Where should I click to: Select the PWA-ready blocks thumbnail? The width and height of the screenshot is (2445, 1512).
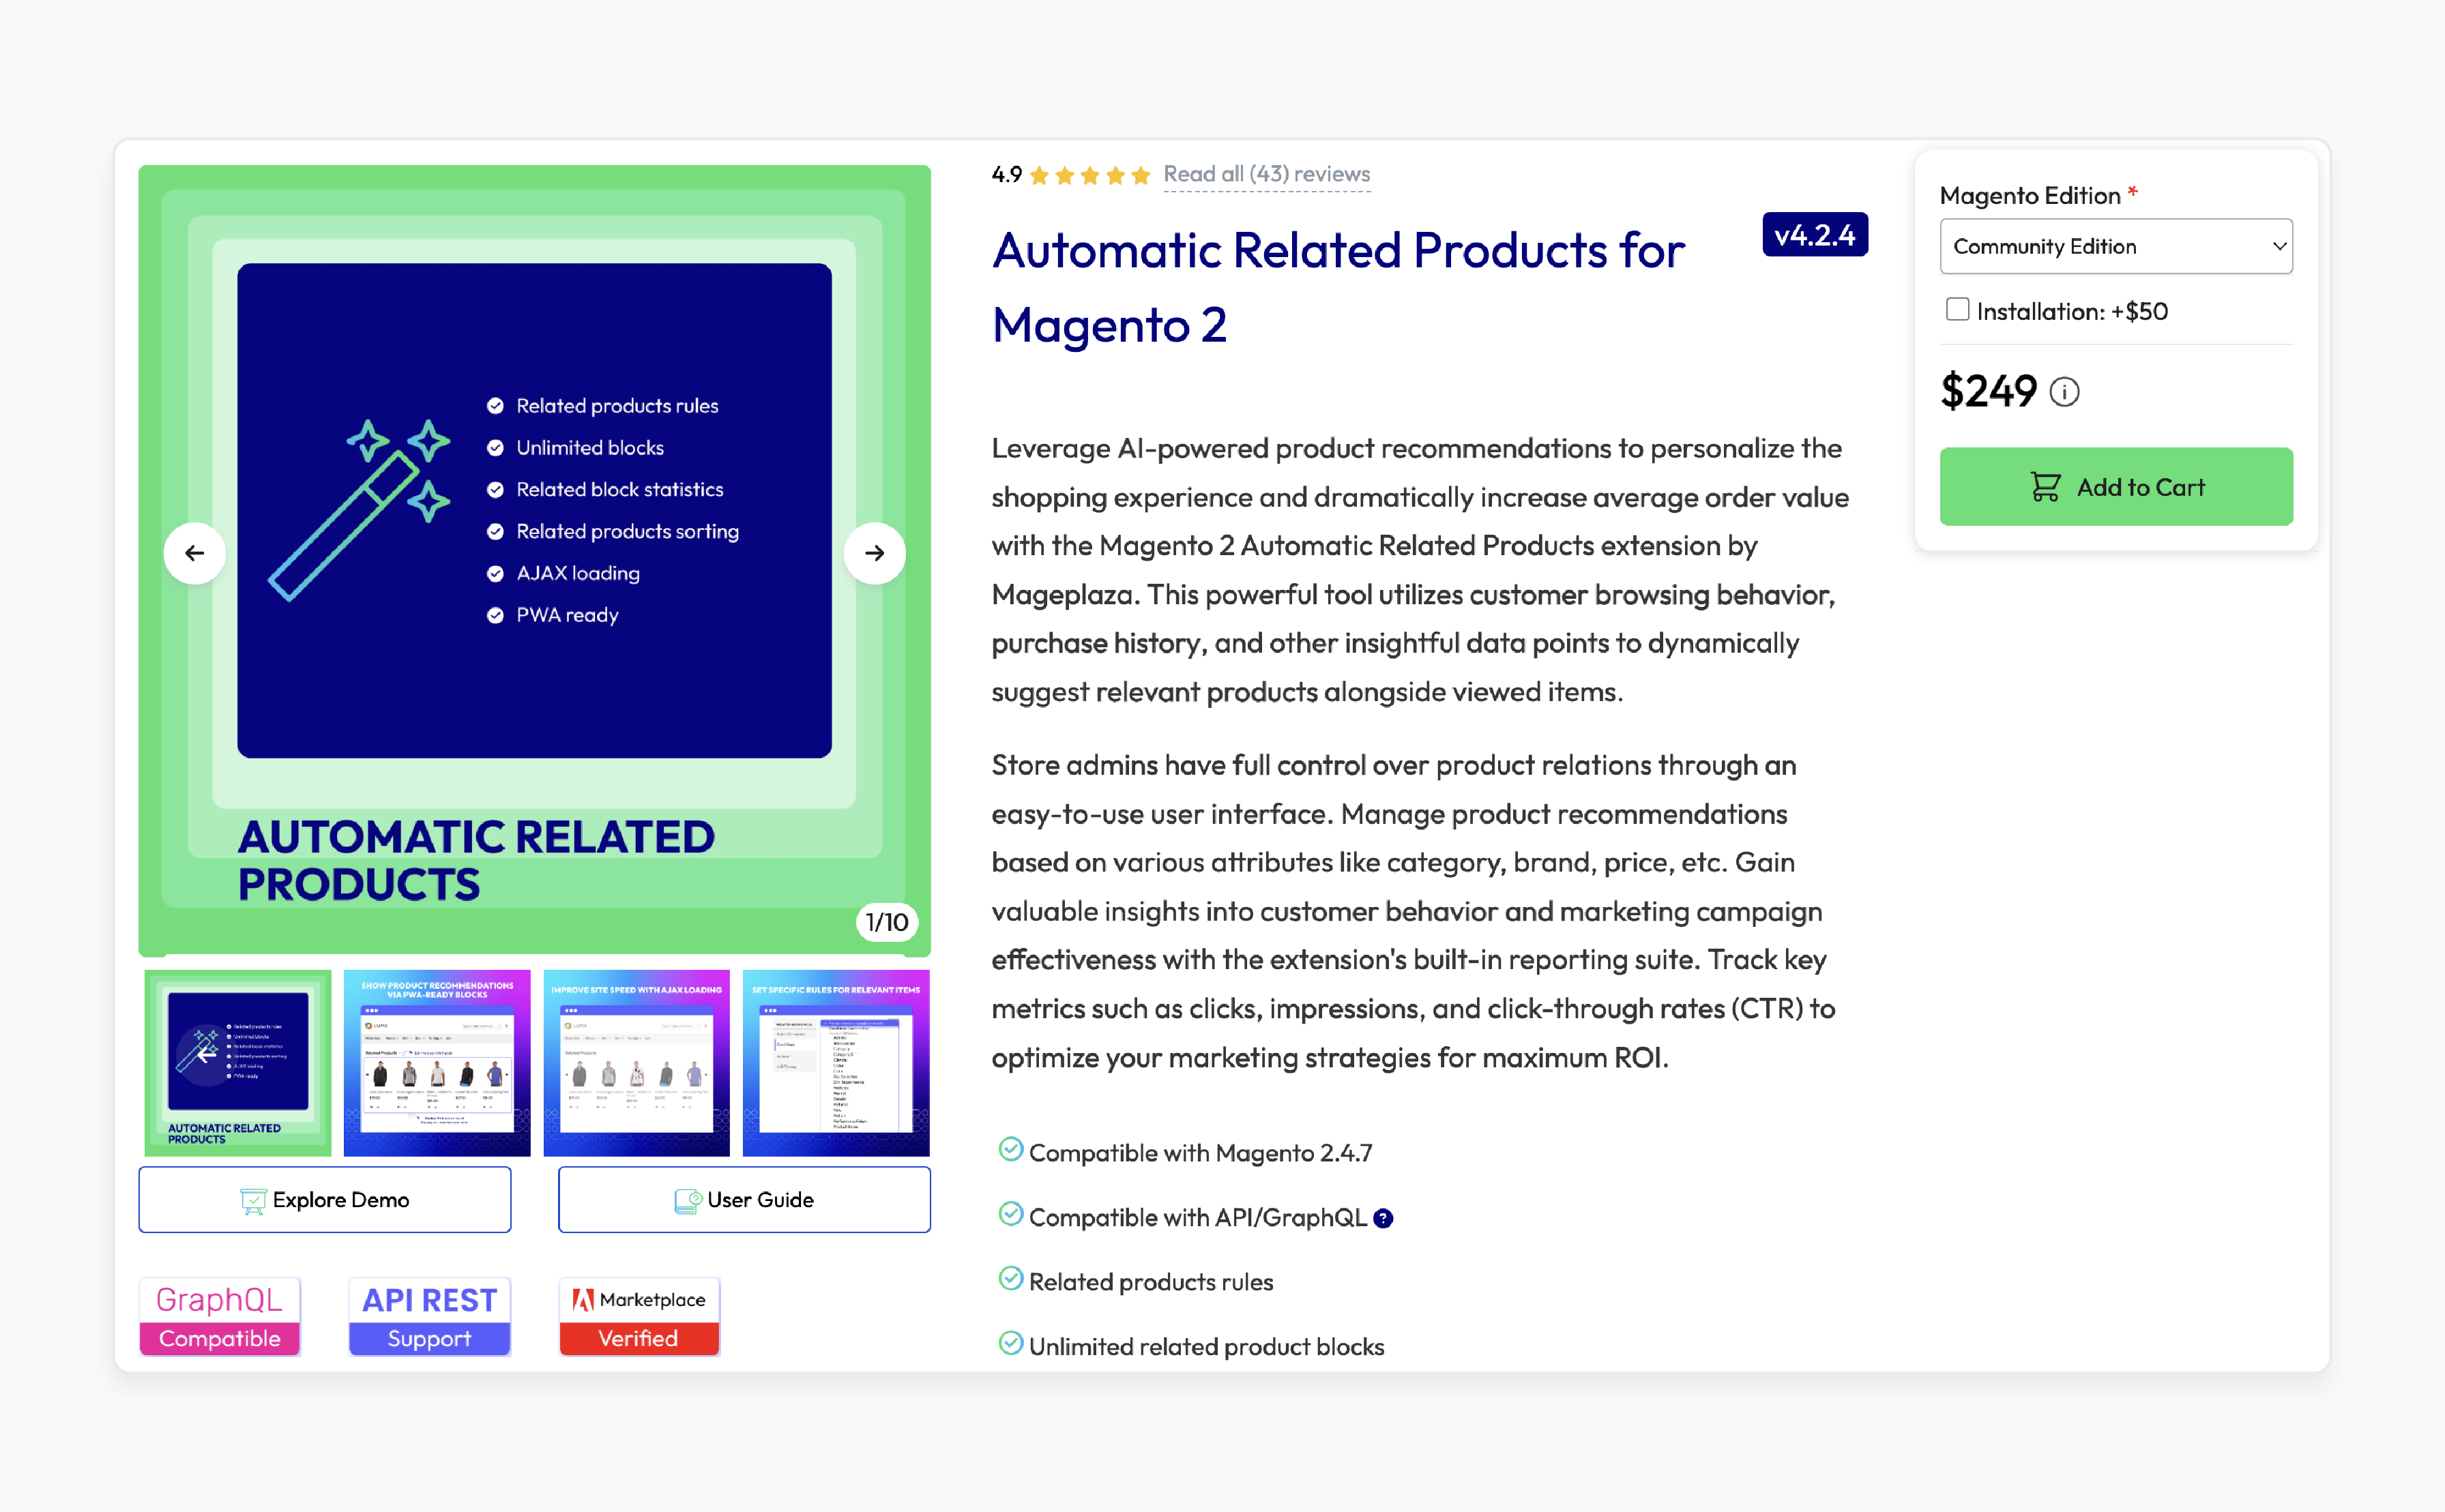pos(437,1063)
